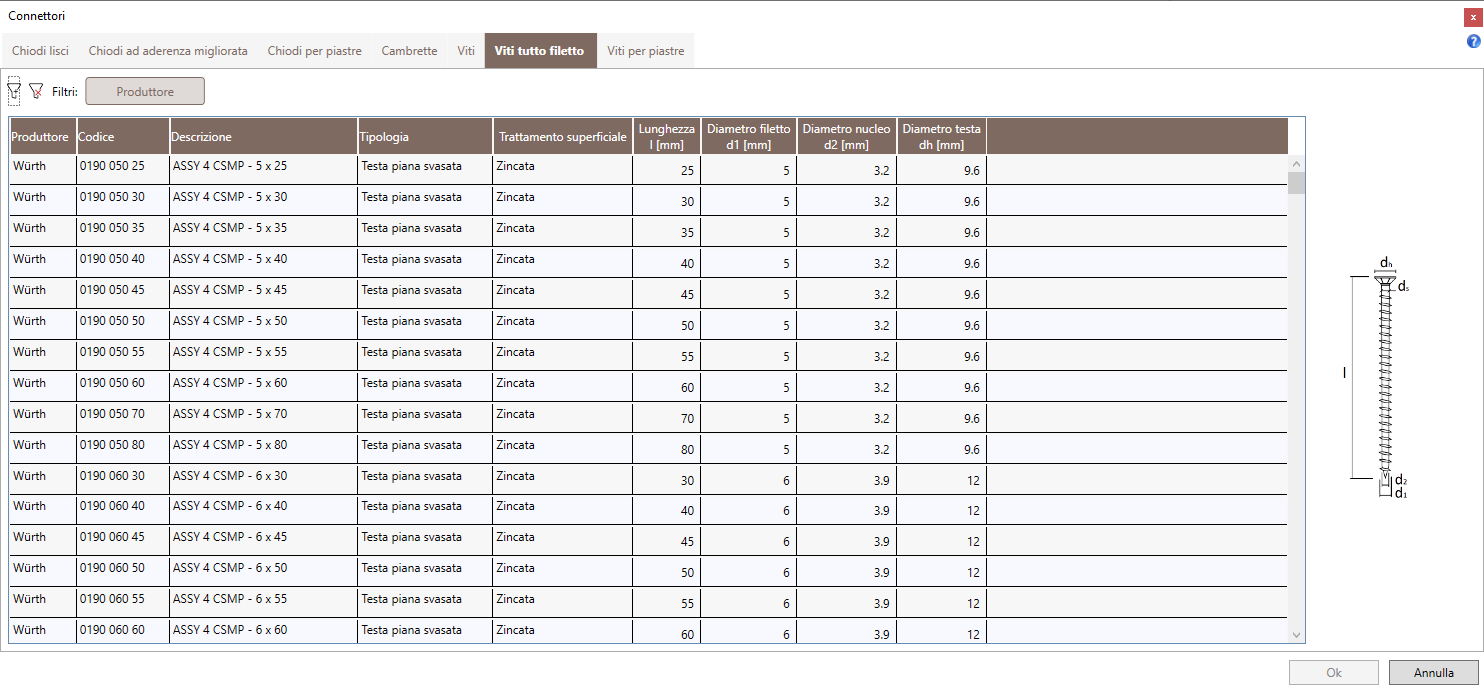Click the Tipologia column header
The image size is (1484, 692).
425,136
